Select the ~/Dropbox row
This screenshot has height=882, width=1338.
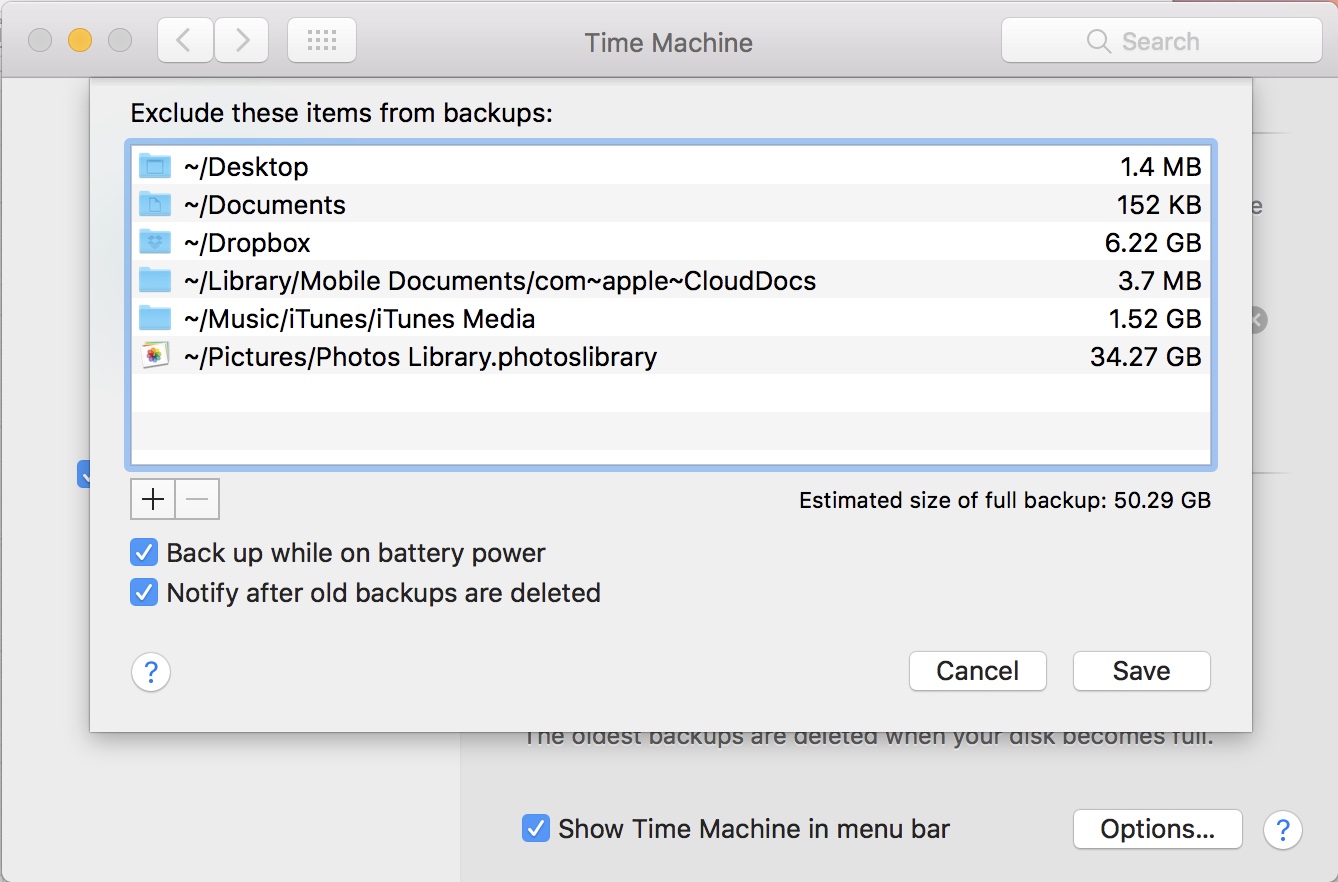pos(670,242)
